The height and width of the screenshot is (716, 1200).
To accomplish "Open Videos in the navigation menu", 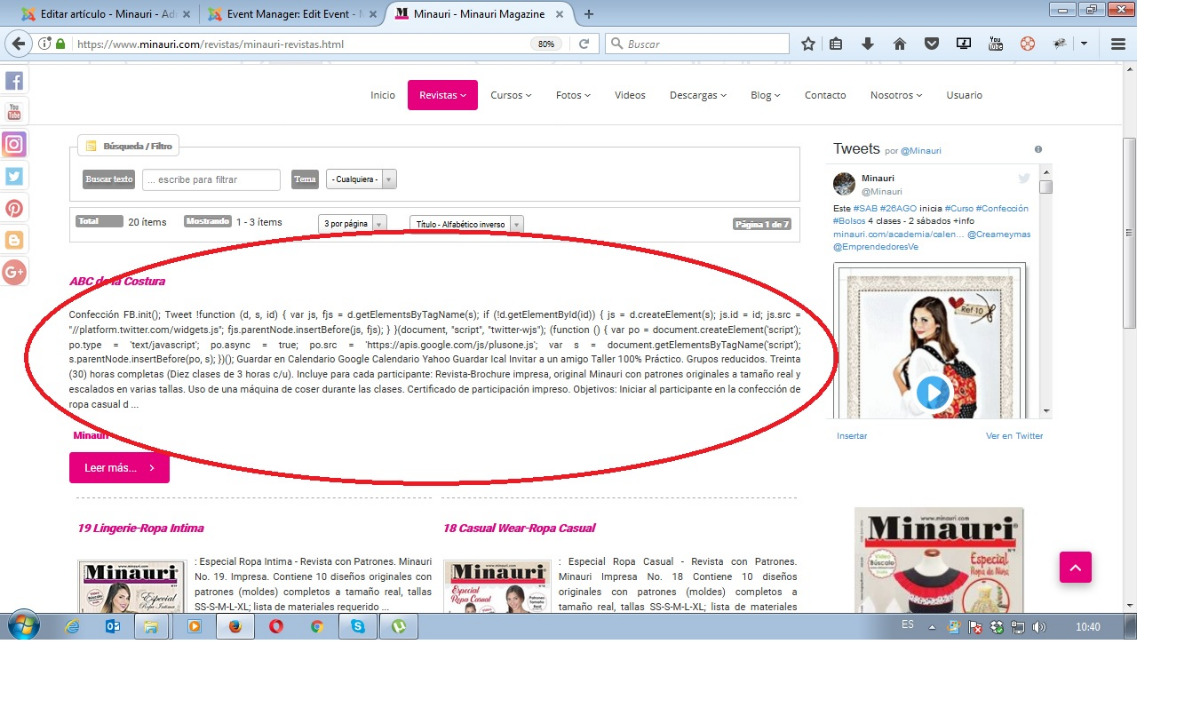I will point(630,95).
